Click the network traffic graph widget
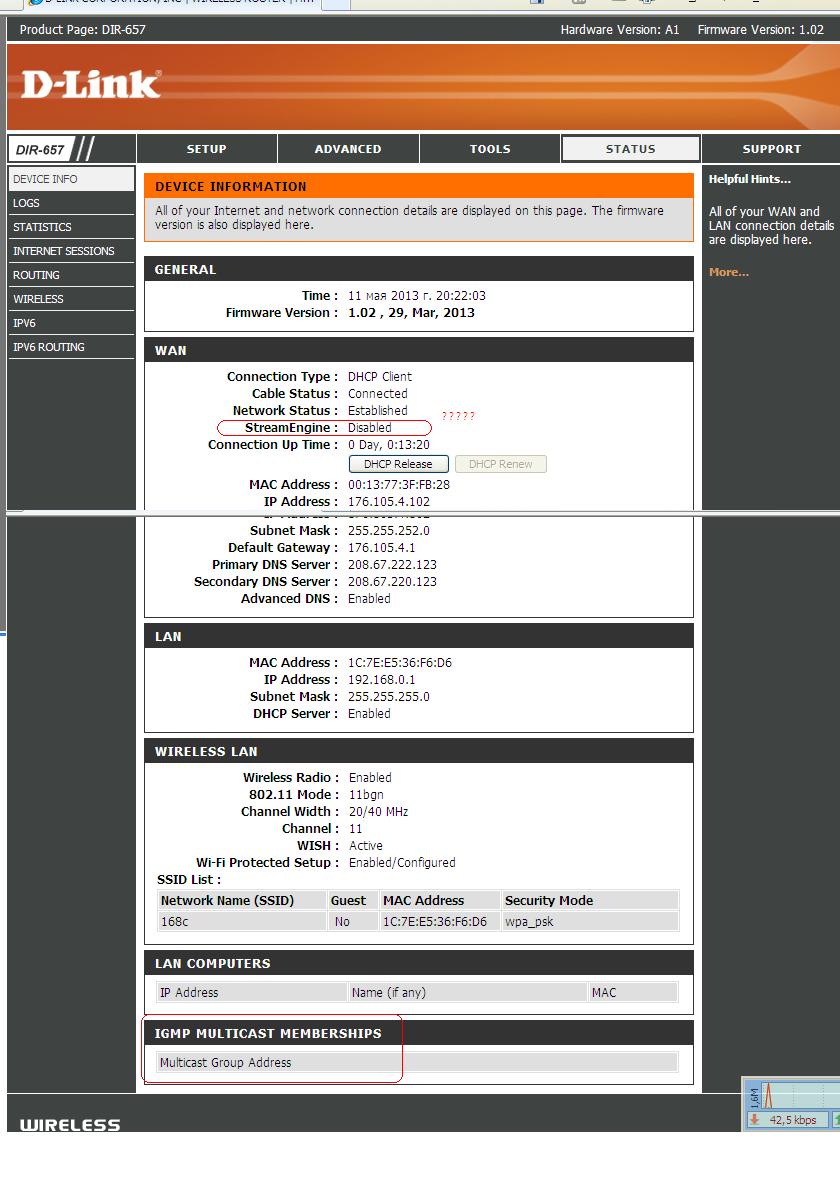The width and height of the screenshot is (840, 1200). pyautogui.click(x=798, y=1095)
